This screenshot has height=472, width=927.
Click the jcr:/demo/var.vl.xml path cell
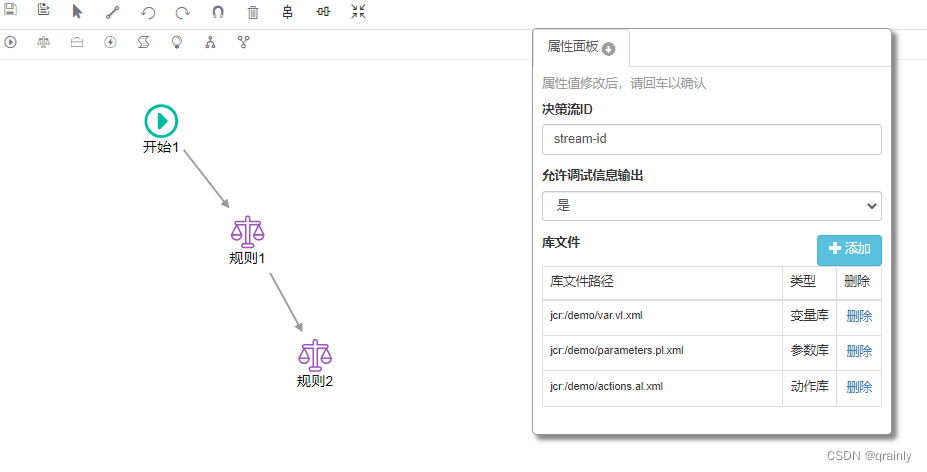pyautogui.click(x=662, y=318)
